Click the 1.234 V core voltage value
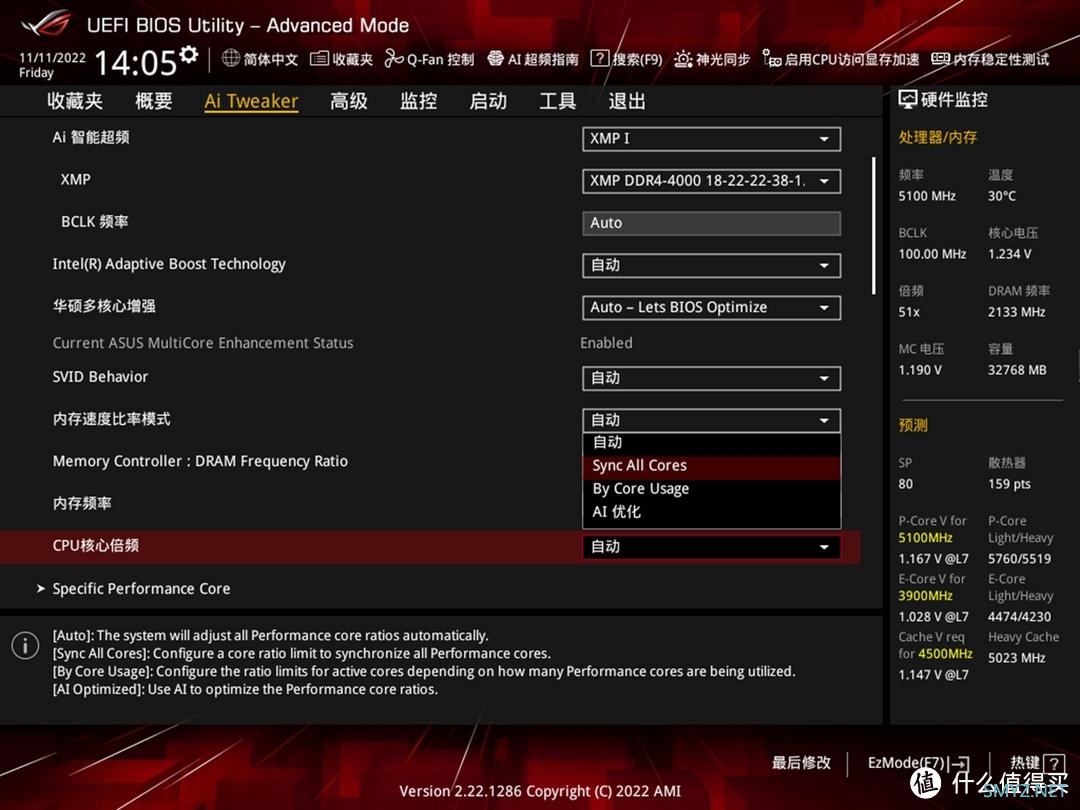Viewport: 1080px width, 810px height. coord(1010,254)
